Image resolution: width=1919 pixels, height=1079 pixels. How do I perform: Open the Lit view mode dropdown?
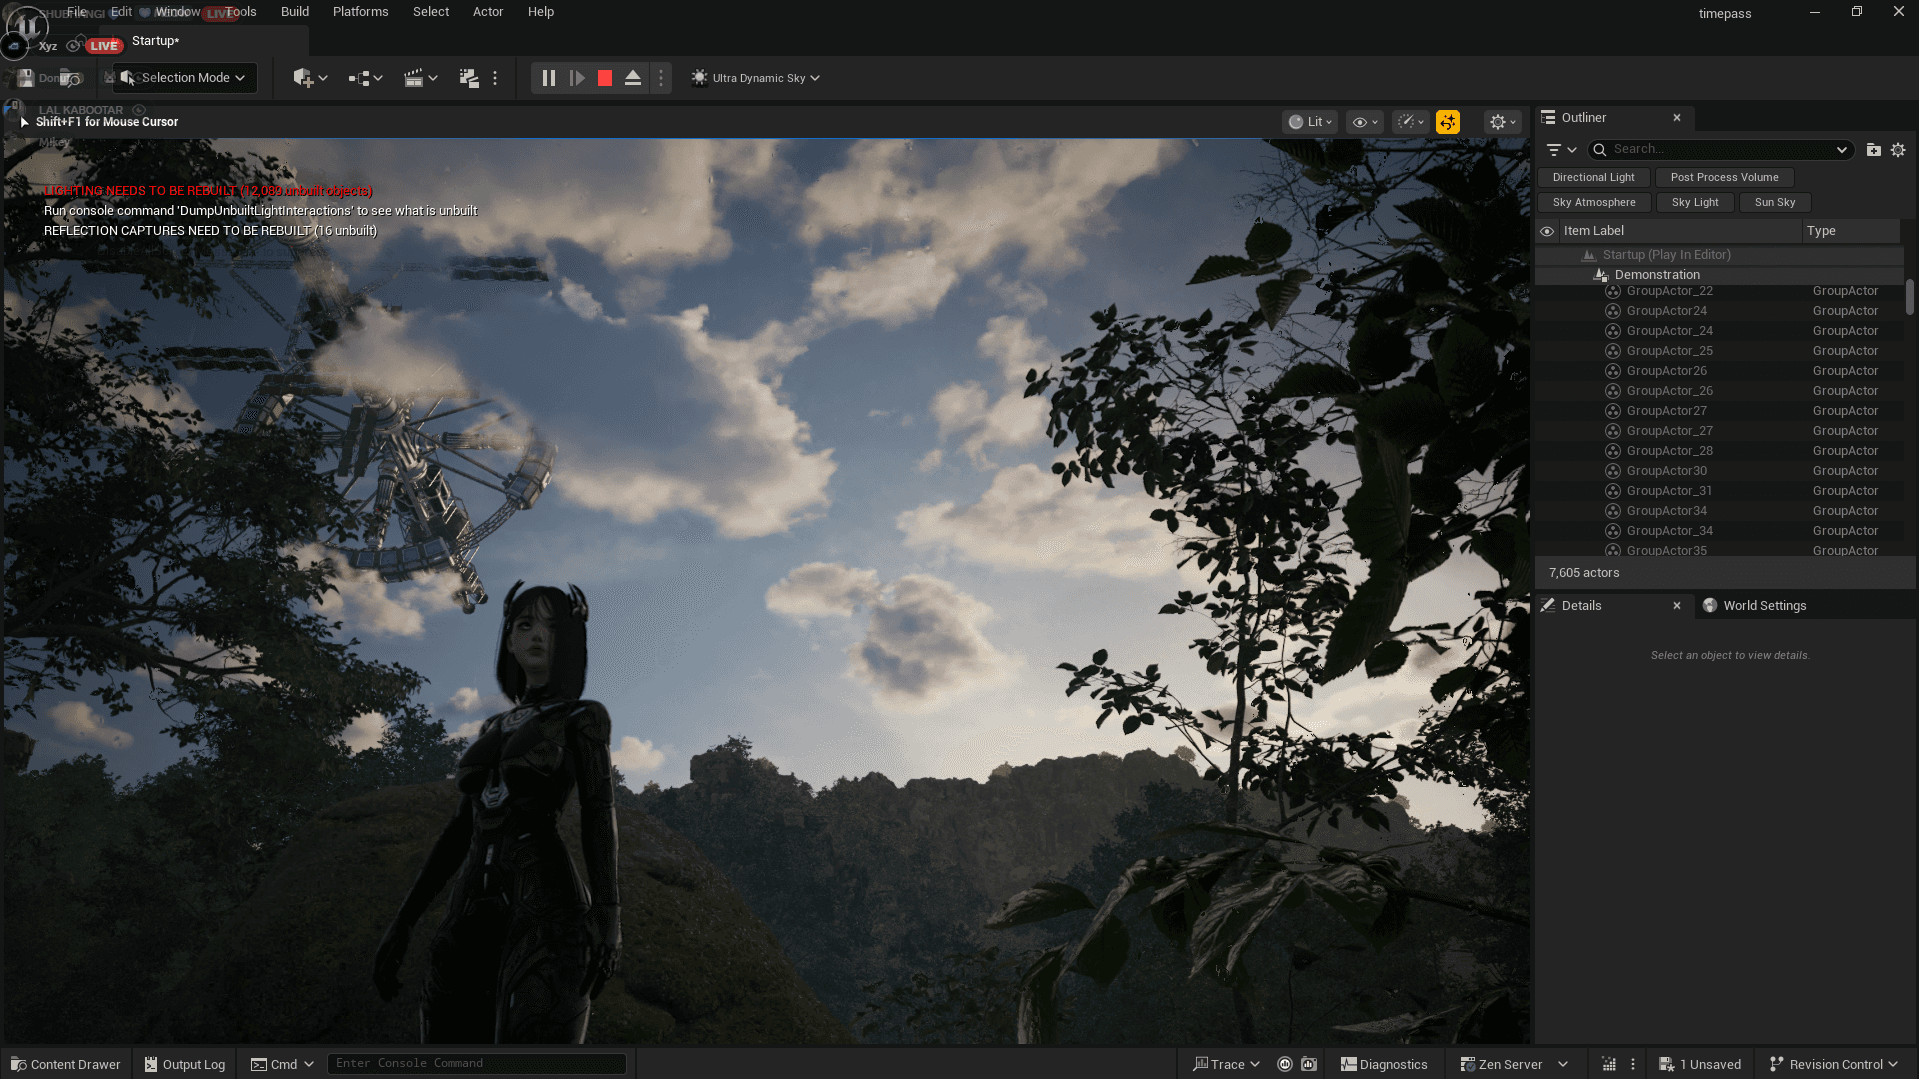[x=1310, y=122]
